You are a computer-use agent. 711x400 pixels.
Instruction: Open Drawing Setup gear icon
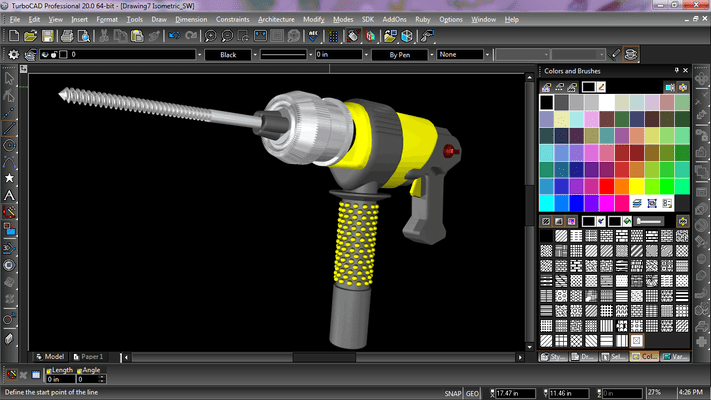14,54
